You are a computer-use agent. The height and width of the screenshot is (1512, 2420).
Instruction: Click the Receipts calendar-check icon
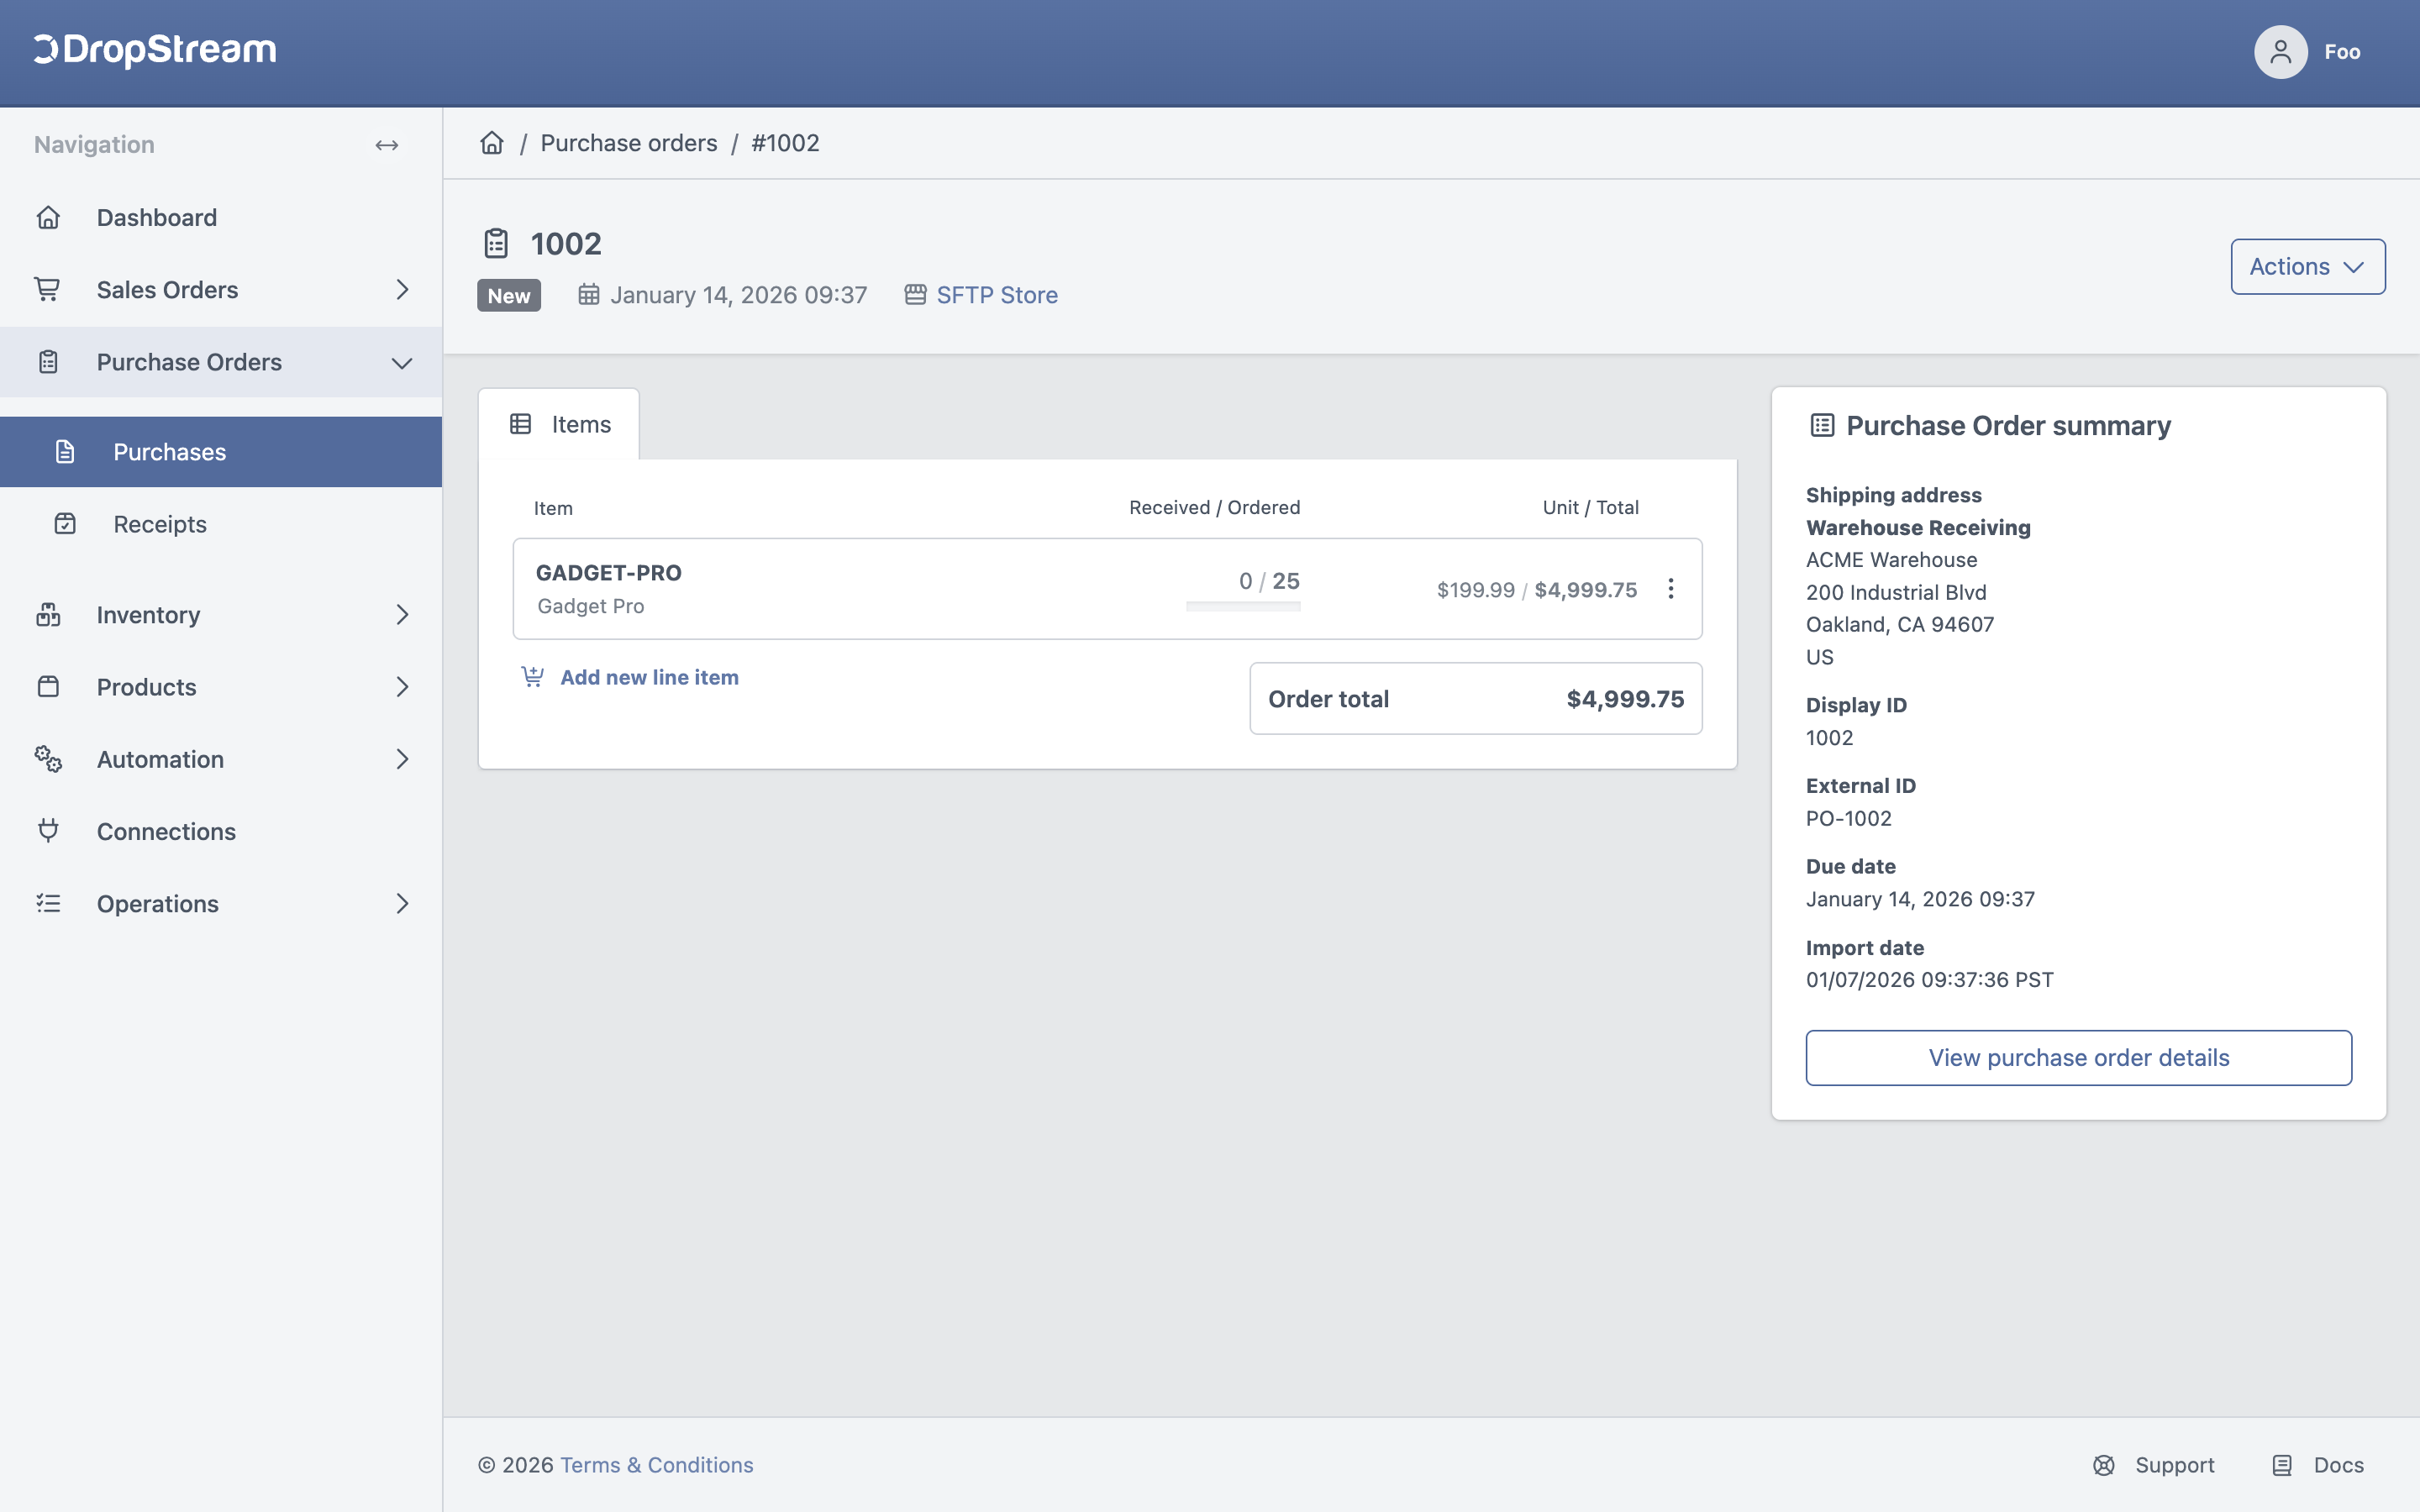pyautogui.click(x=65, y=524)
